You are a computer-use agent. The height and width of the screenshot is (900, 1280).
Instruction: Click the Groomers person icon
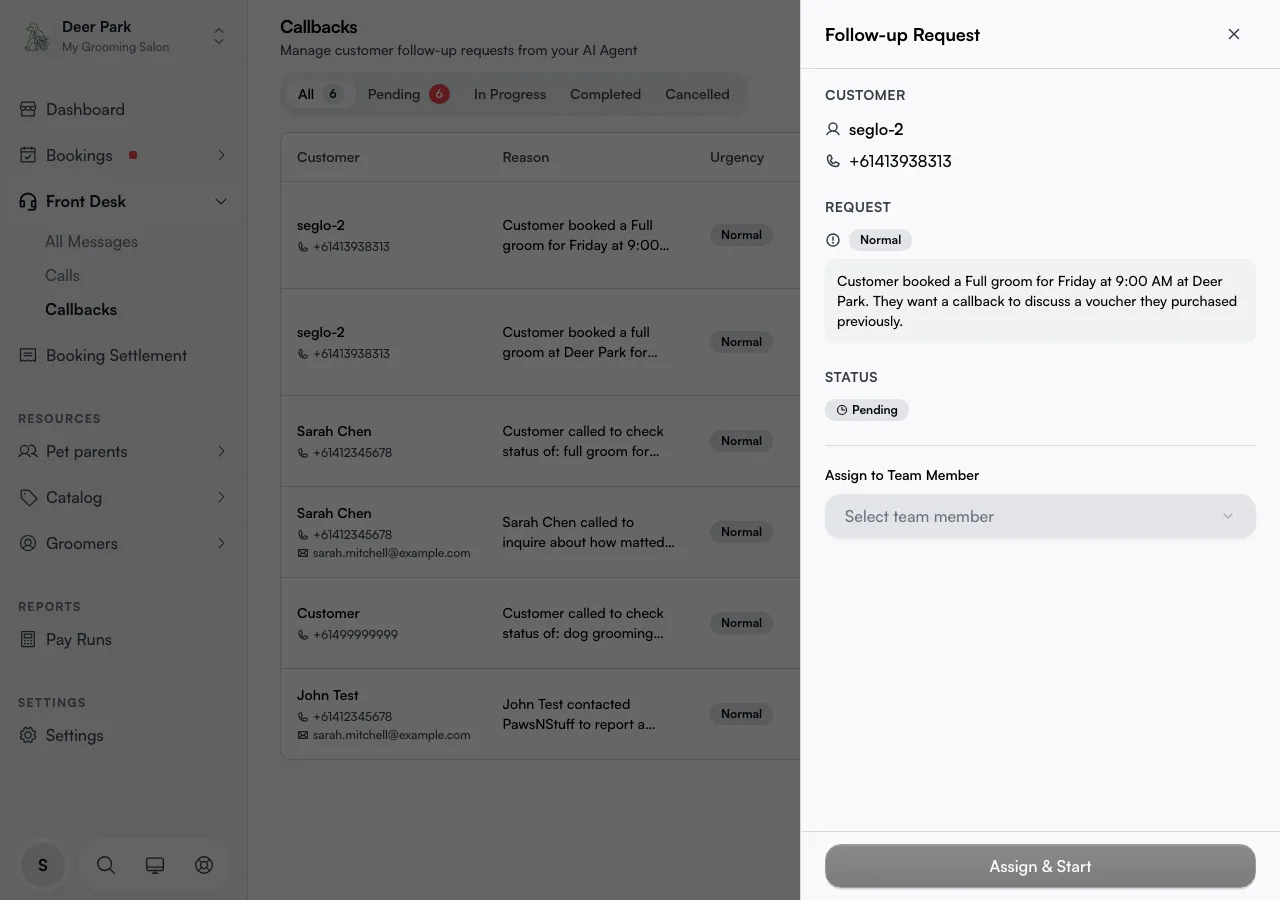coord(28,543)
